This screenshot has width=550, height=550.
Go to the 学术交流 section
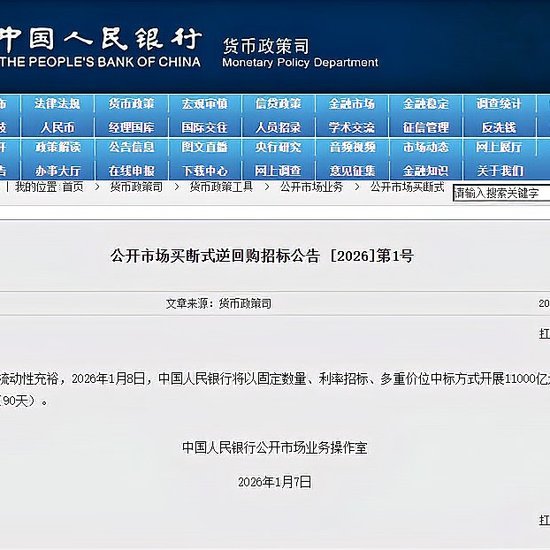point(352,128)
